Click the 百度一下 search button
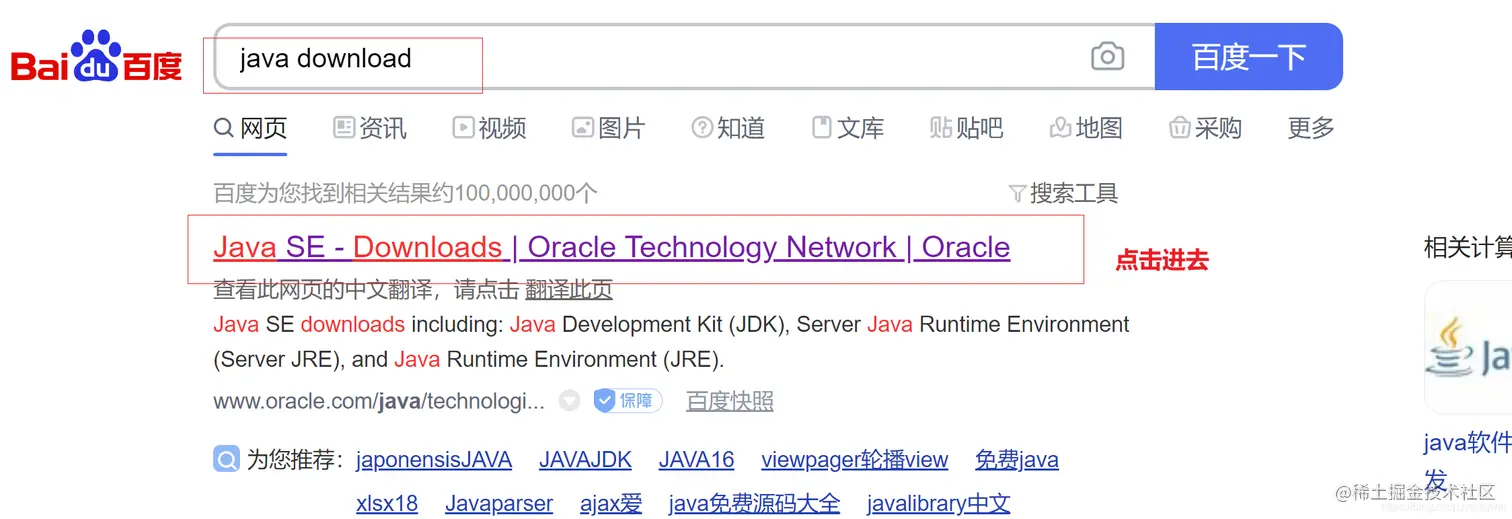1512x519 pixels. point(1248,57)
